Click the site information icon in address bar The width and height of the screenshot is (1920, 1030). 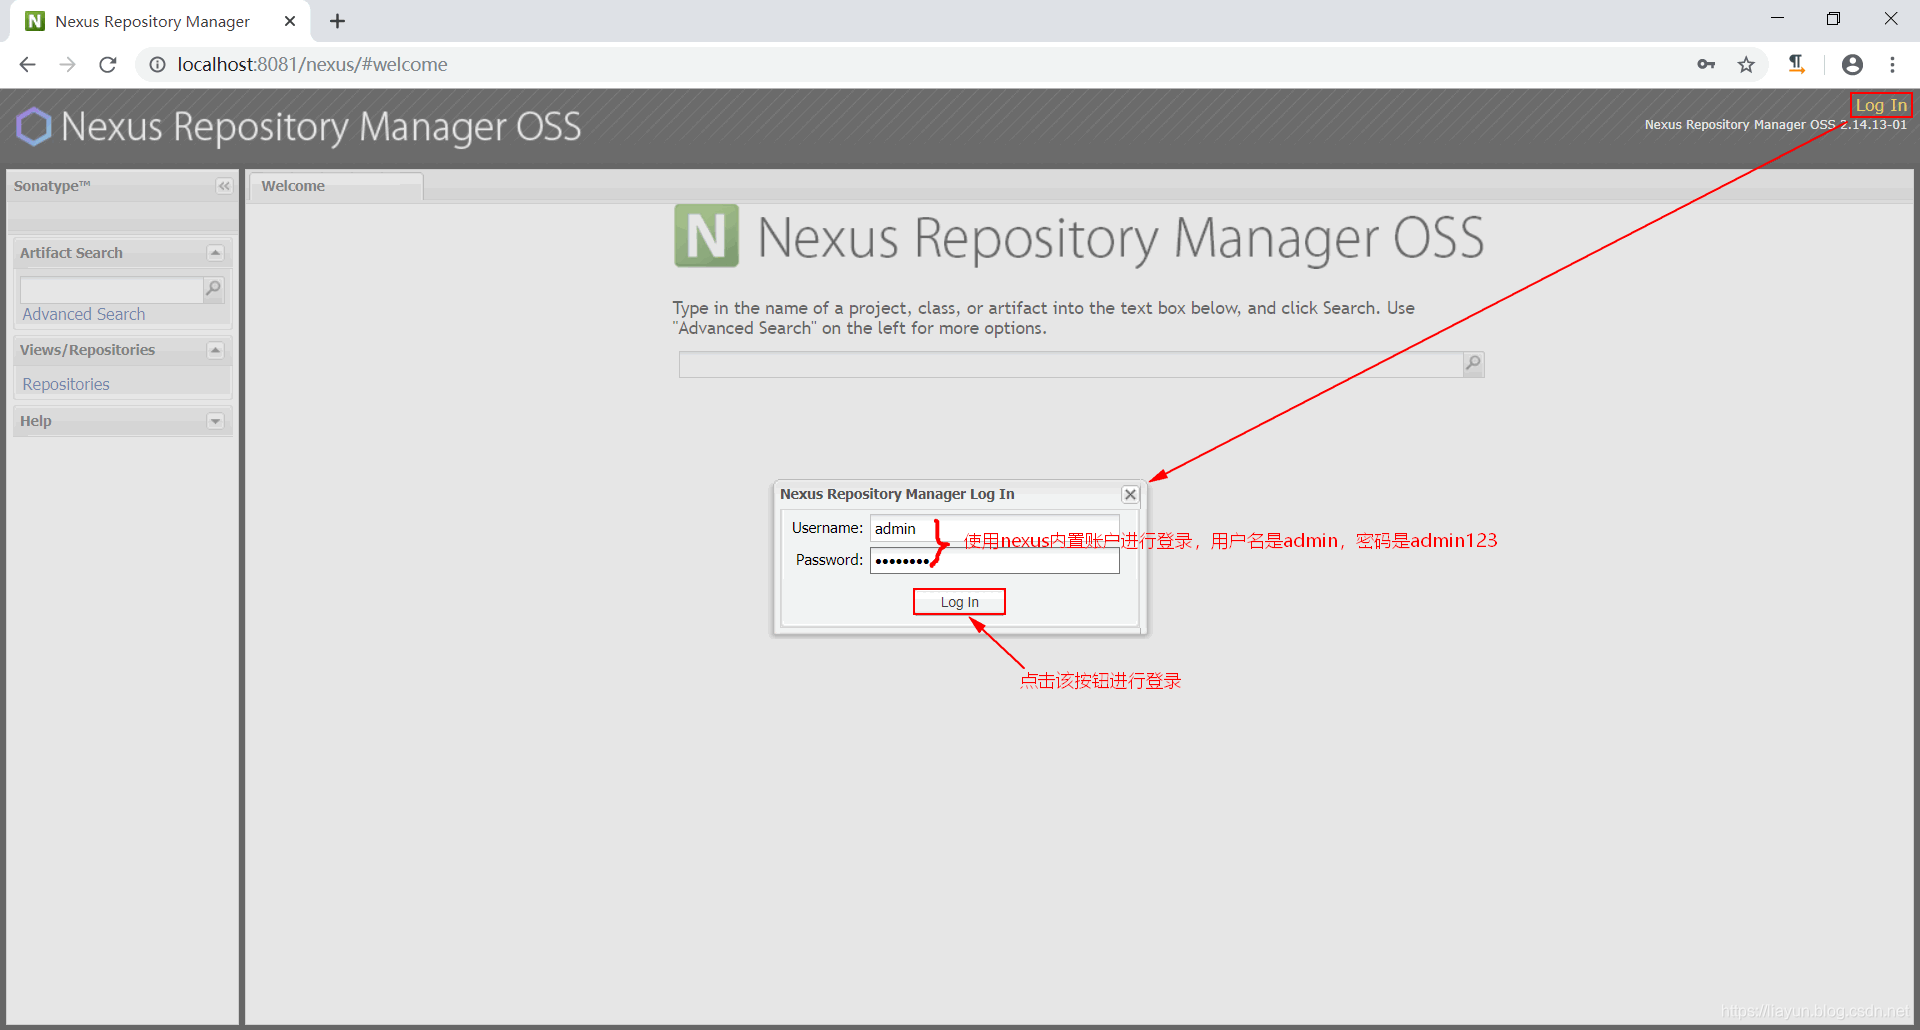coord(157,65)
